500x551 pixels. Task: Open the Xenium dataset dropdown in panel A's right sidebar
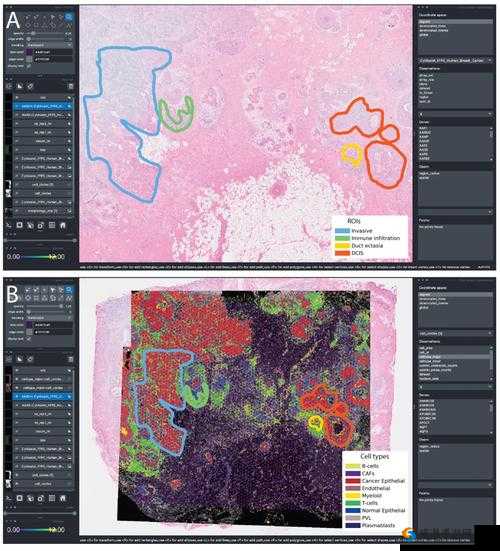pyautogui.click(x=455, y=60)
